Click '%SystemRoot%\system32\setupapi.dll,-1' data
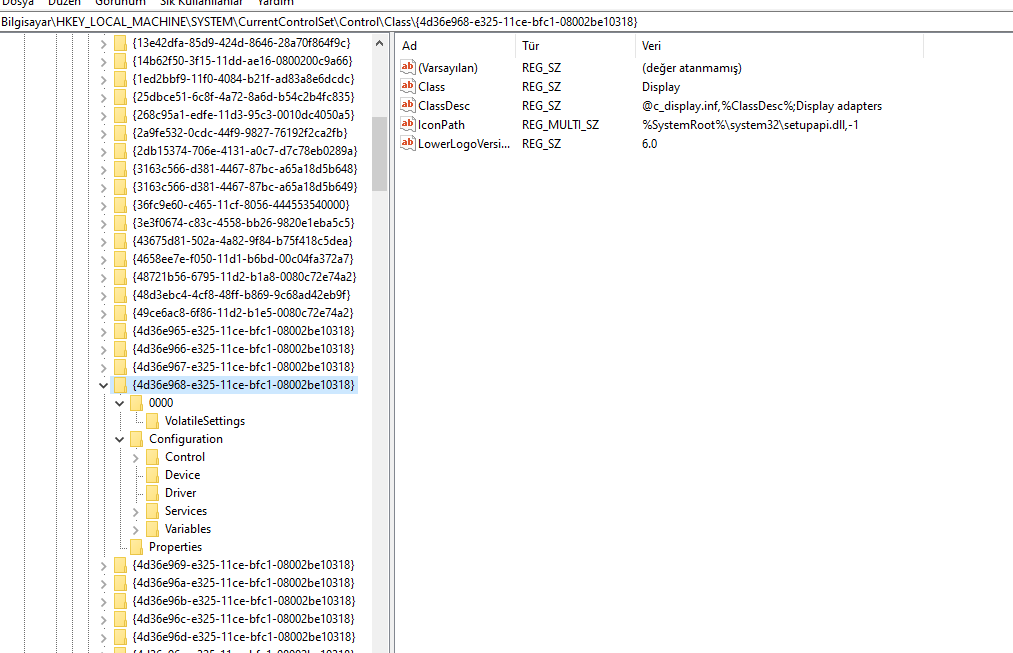Viewport: 1013px width, 653px height. [x=750, y=125]
